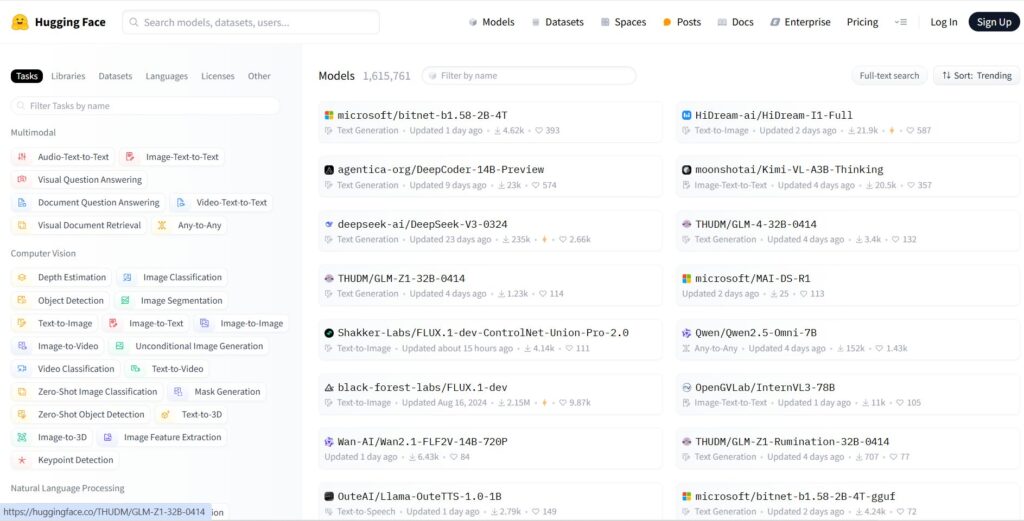1024x521 pixels.
Task: Open Posts in top navigation
Action: 682,22
